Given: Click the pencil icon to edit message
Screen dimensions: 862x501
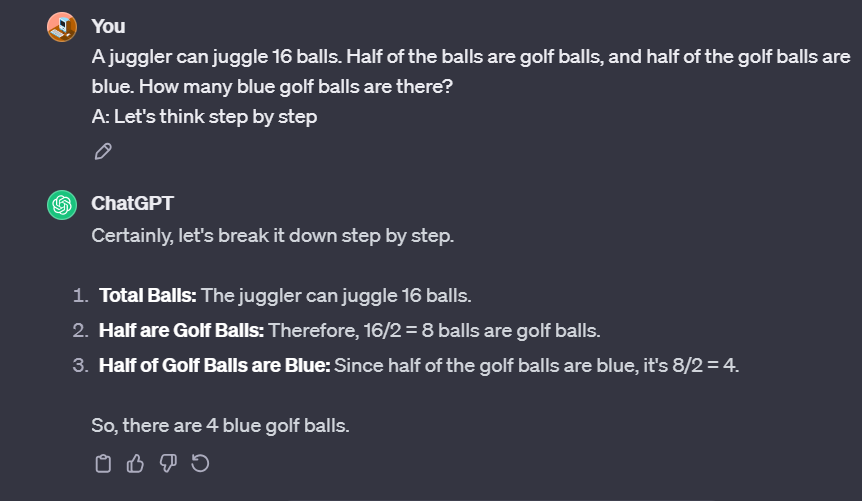Looking at the screenshot, I should pyautogui.click(x=103, y=151).
